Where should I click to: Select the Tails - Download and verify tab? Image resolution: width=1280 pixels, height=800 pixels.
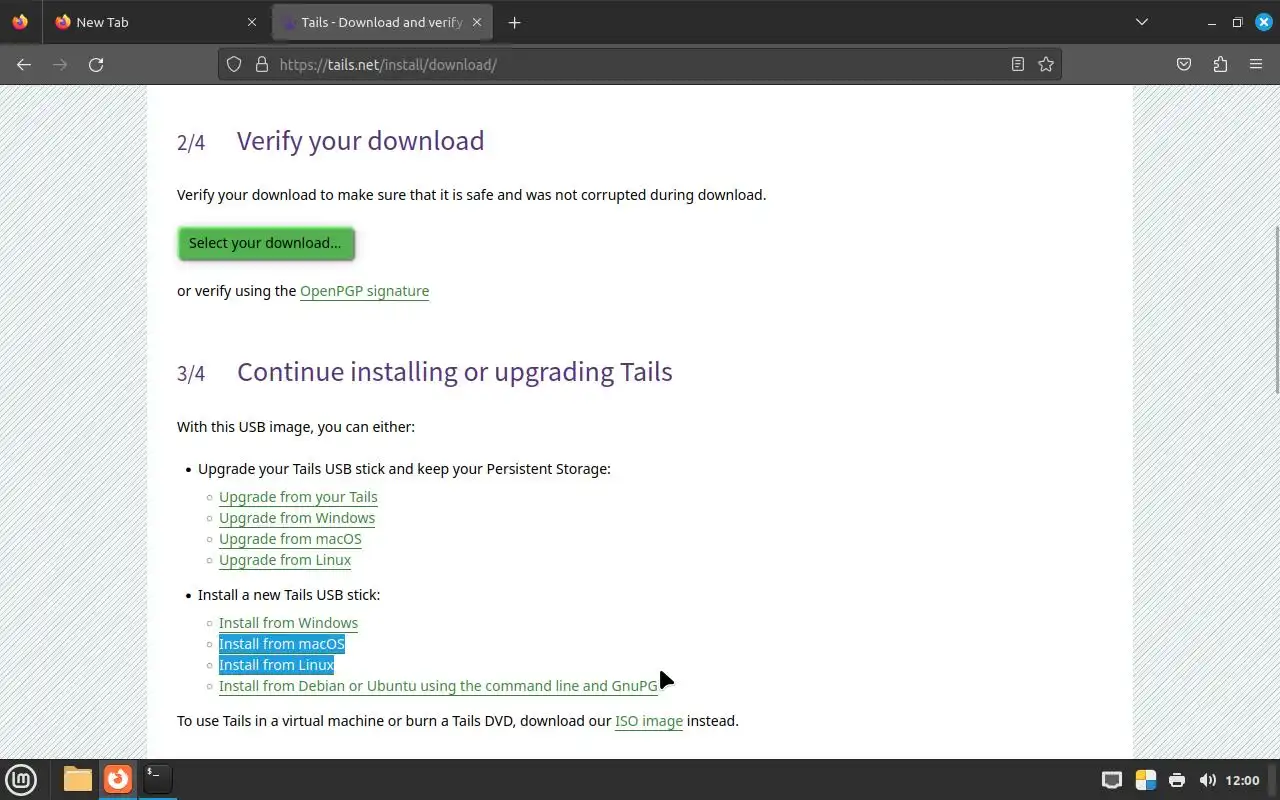click(381, 22)
